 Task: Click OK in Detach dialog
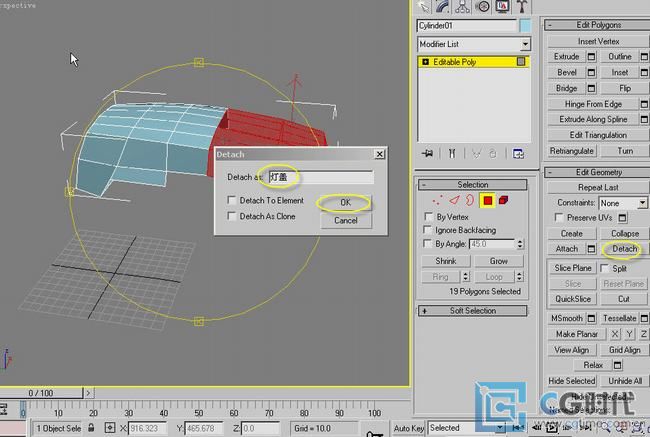[346, 202]
